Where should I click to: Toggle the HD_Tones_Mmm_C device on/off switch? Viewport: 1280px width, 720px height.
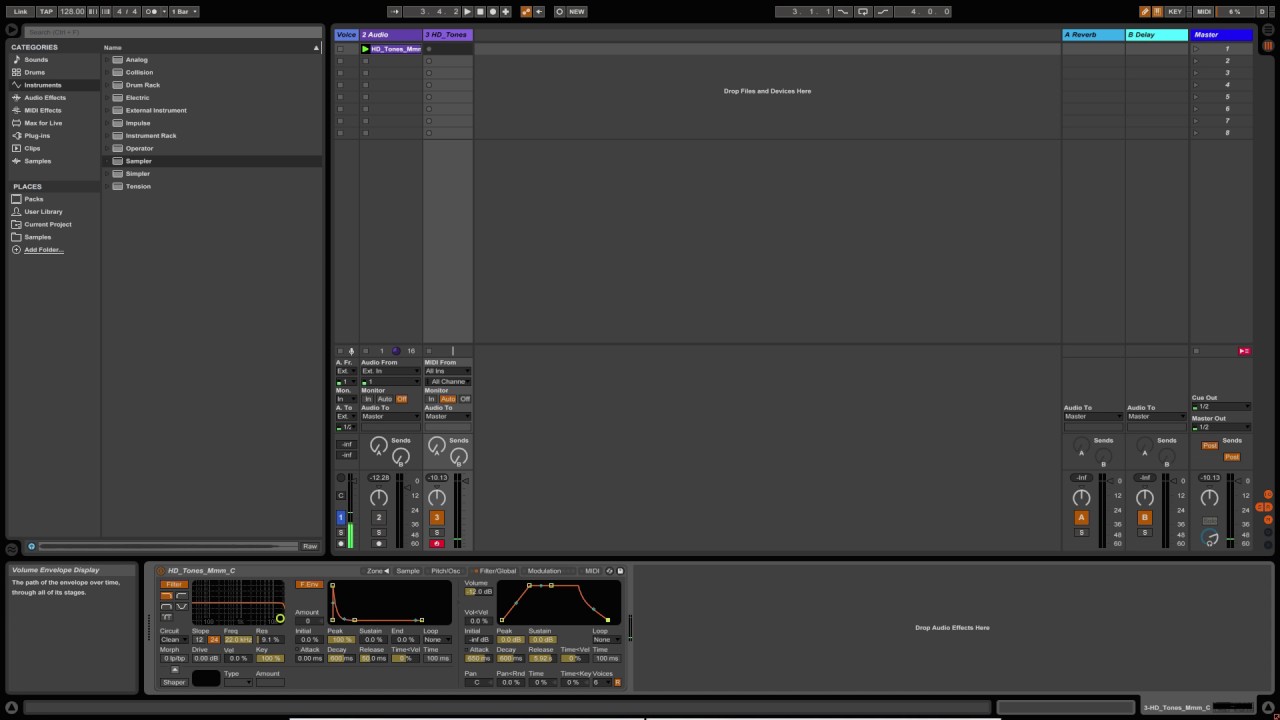click(x=161, y=571)
